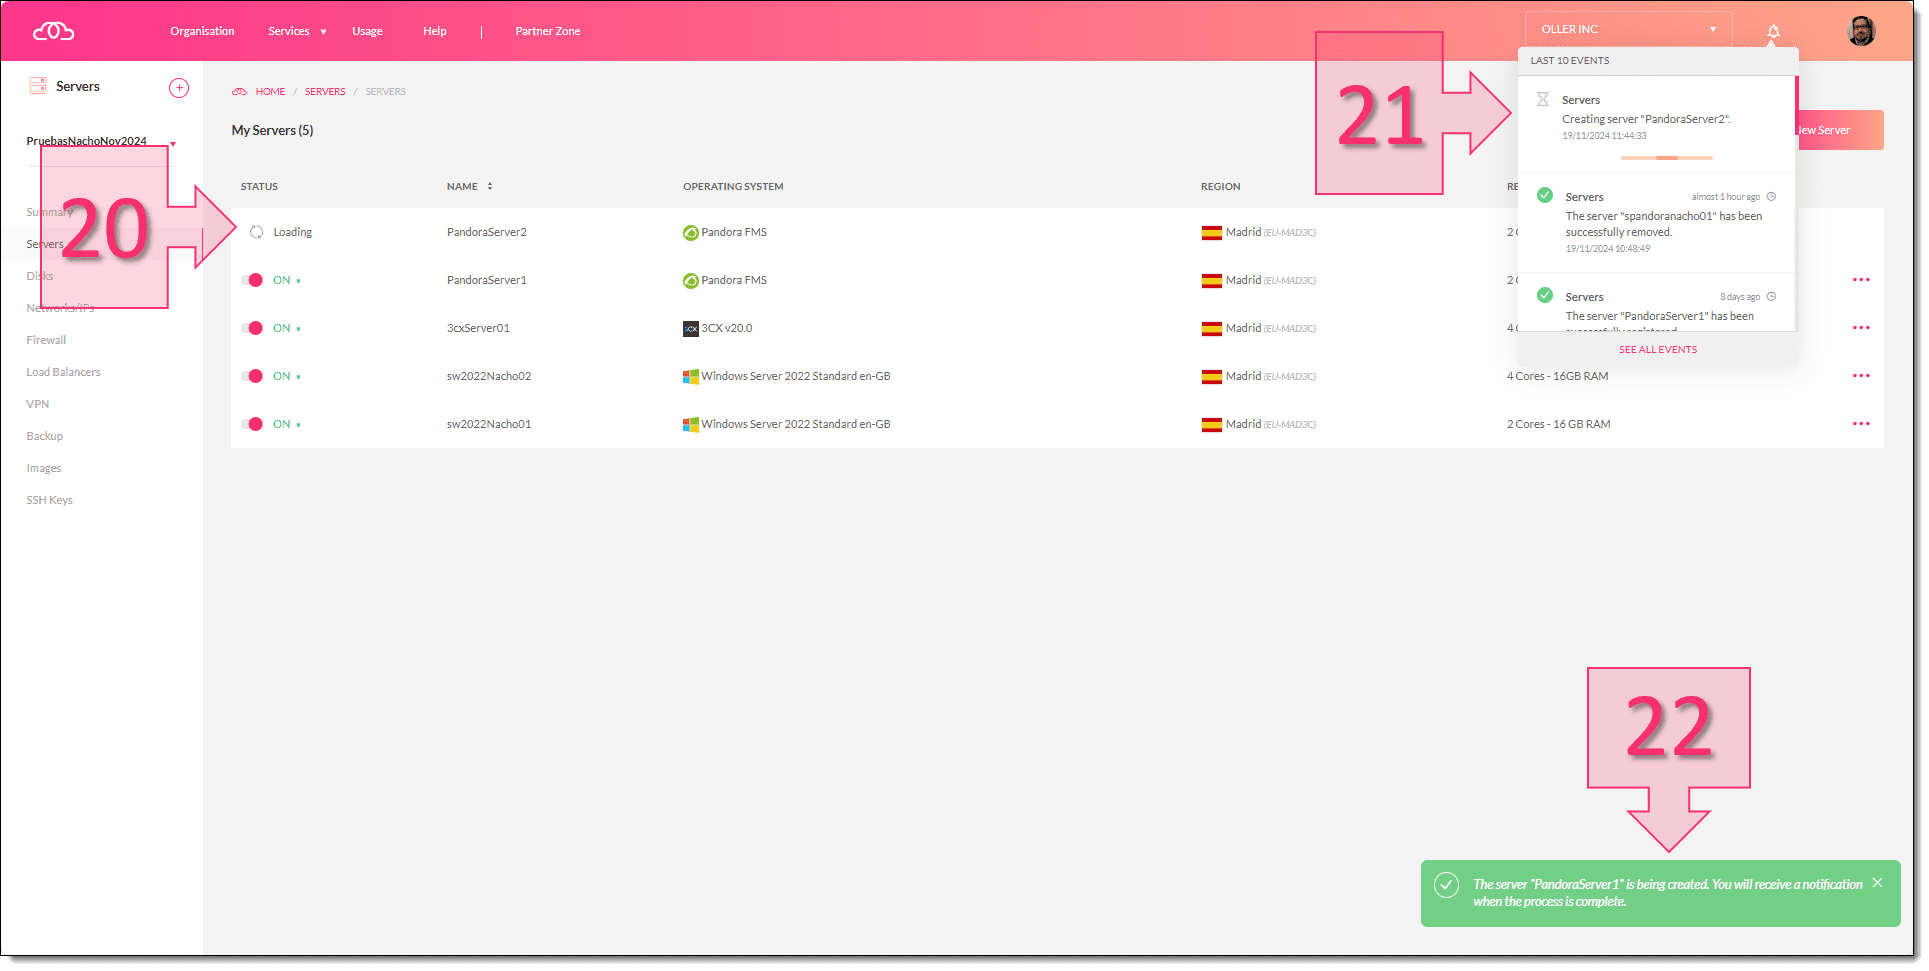Screen dimensions: 1929x971
Task: Click the REGION column header
Action: [x=1220, y=187]
